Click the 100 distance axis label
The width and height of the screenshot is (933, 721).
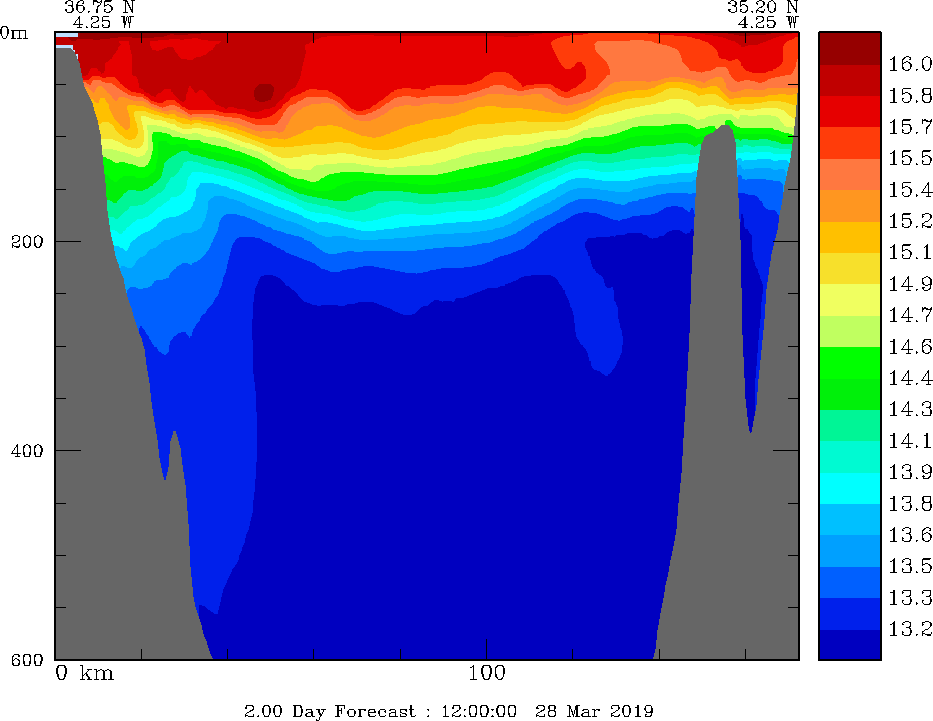pyautogui.click(x=487, y=673)
